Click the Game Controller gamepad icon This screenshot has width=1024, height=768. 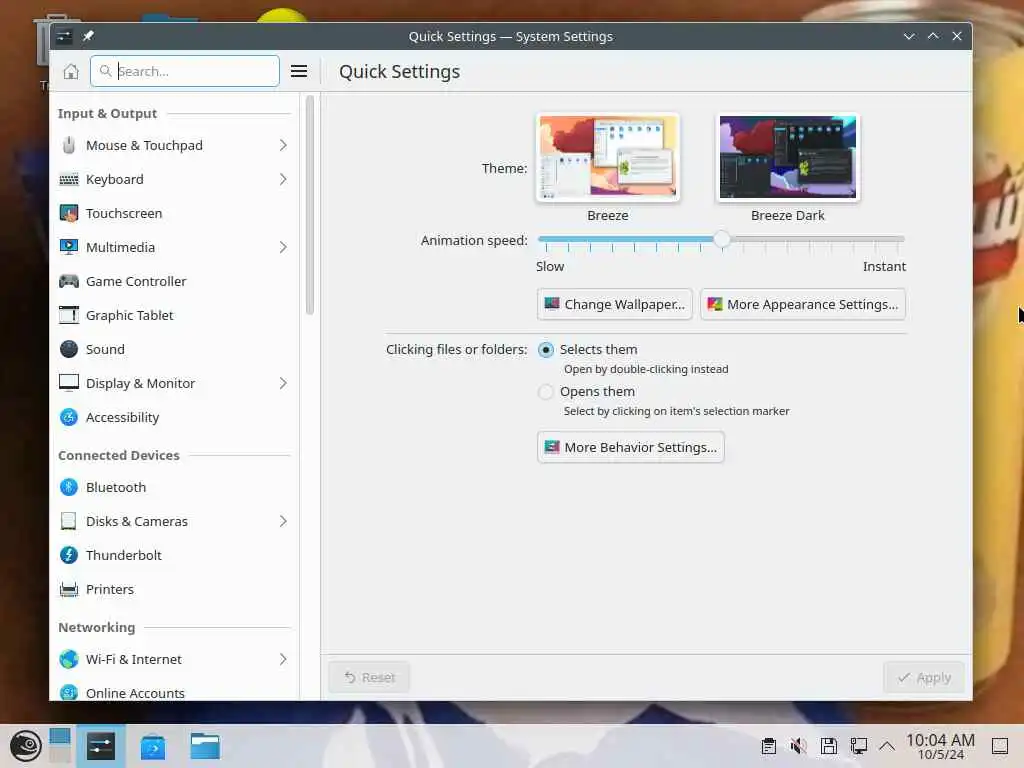click(x=69, y=281)
